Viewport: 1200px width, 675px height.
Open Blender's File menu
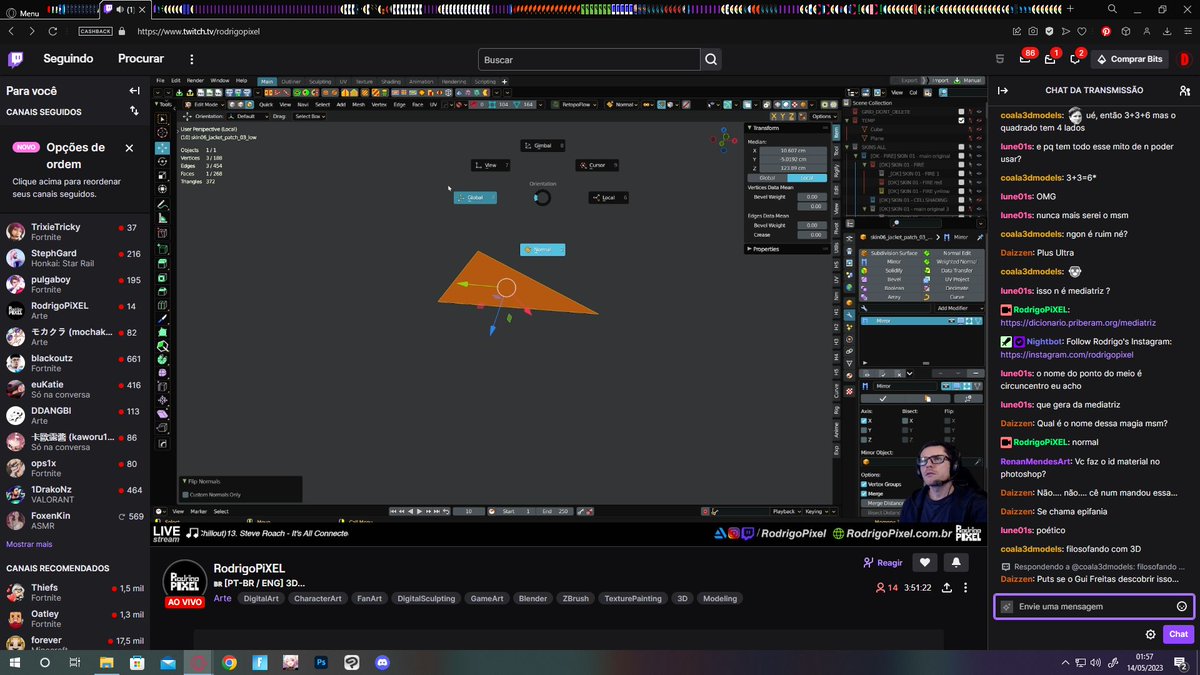pyautogui.click(x=160, y=81)
